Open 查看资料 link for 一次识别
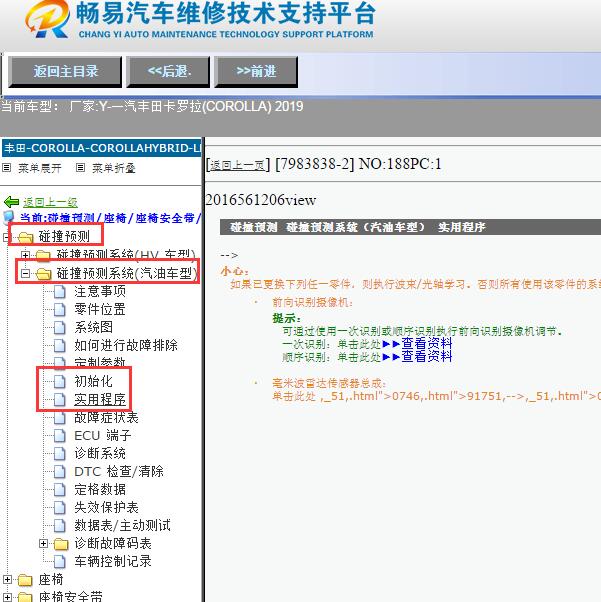Screen dimensions: 601x602 click(x=426, y=343)
